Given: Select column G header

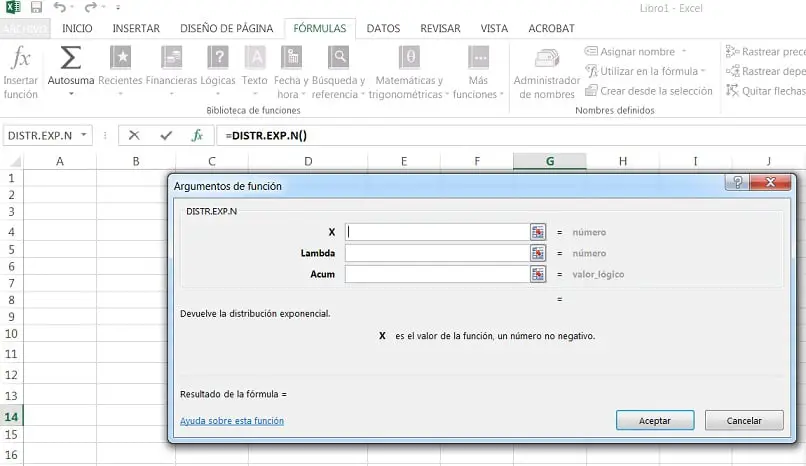Looking at the screenshot, I should [549, 161].
